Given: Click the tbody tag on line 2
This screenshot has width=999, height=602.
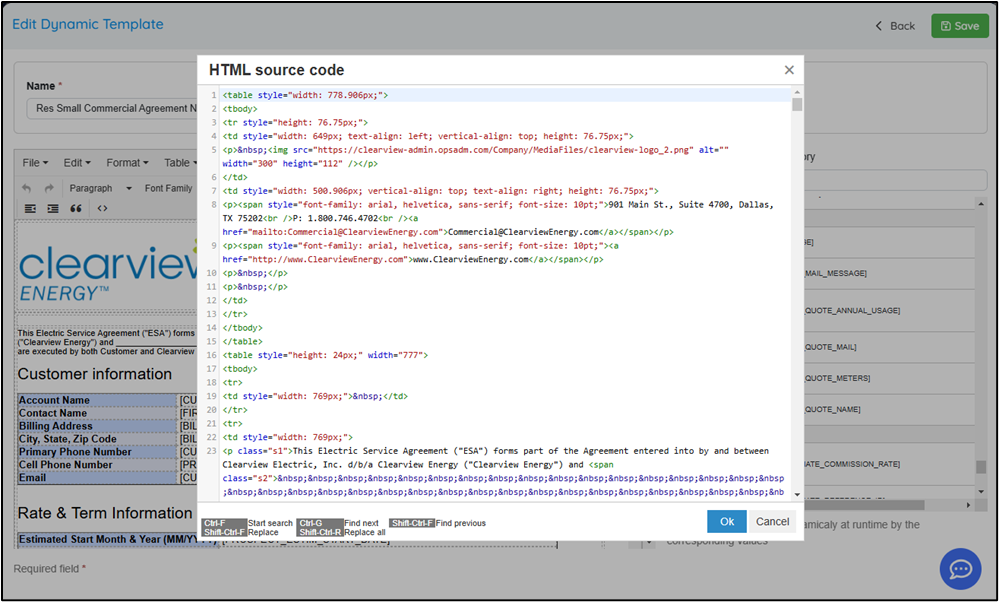Looking at the screenshot, I should [240, 109].
